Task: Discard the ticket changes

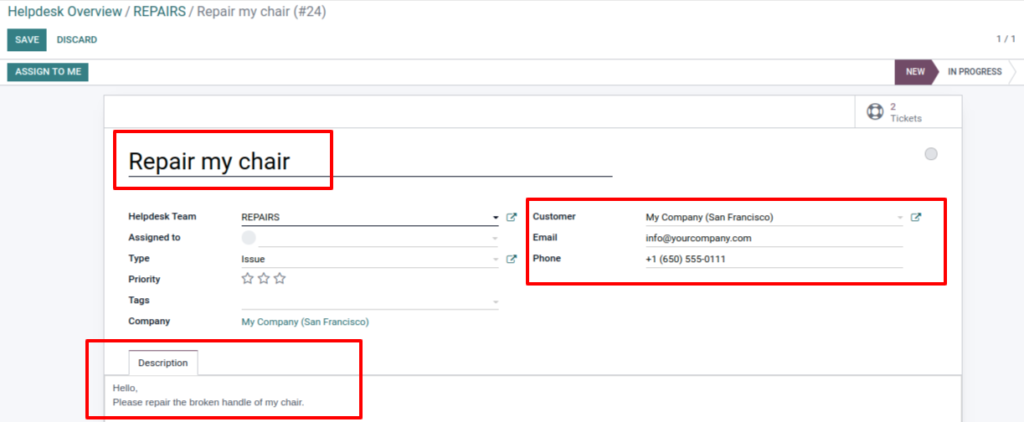Action: click(77, 40)
